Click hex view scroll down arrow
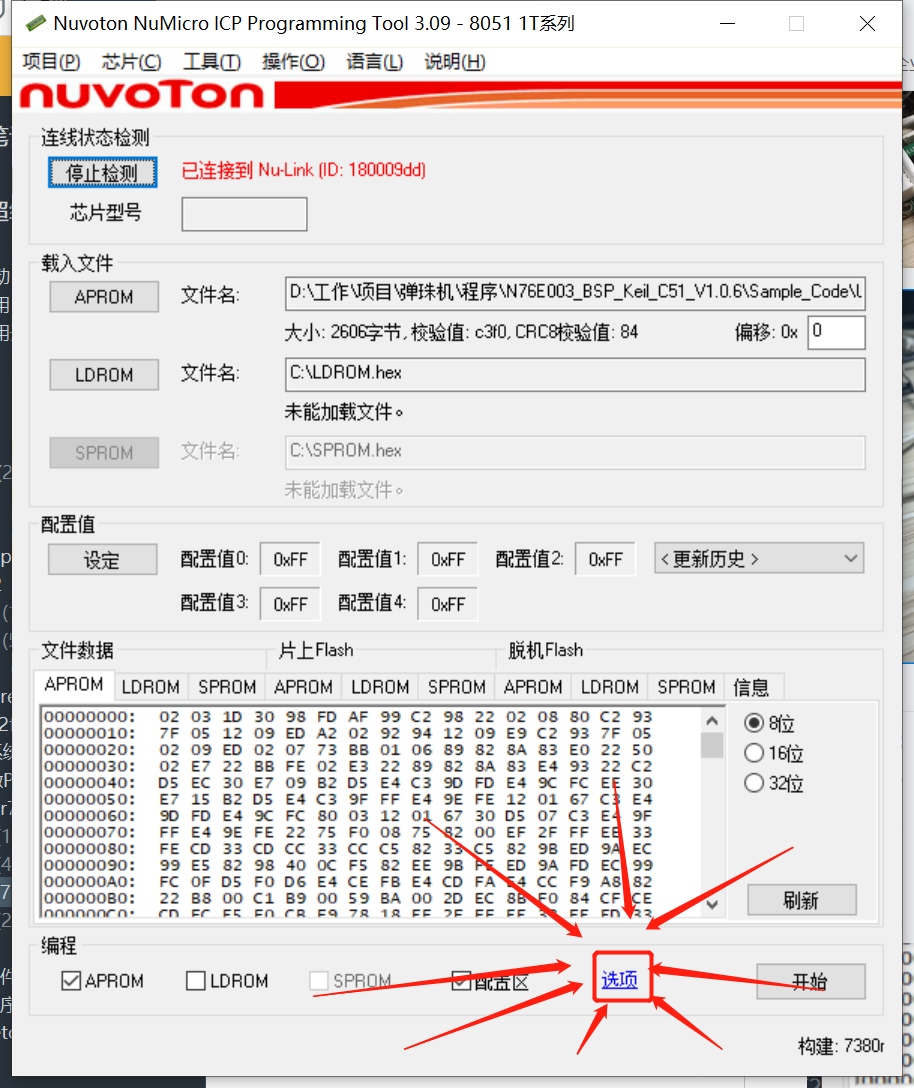914x1088 pixels. coord(712,904)
